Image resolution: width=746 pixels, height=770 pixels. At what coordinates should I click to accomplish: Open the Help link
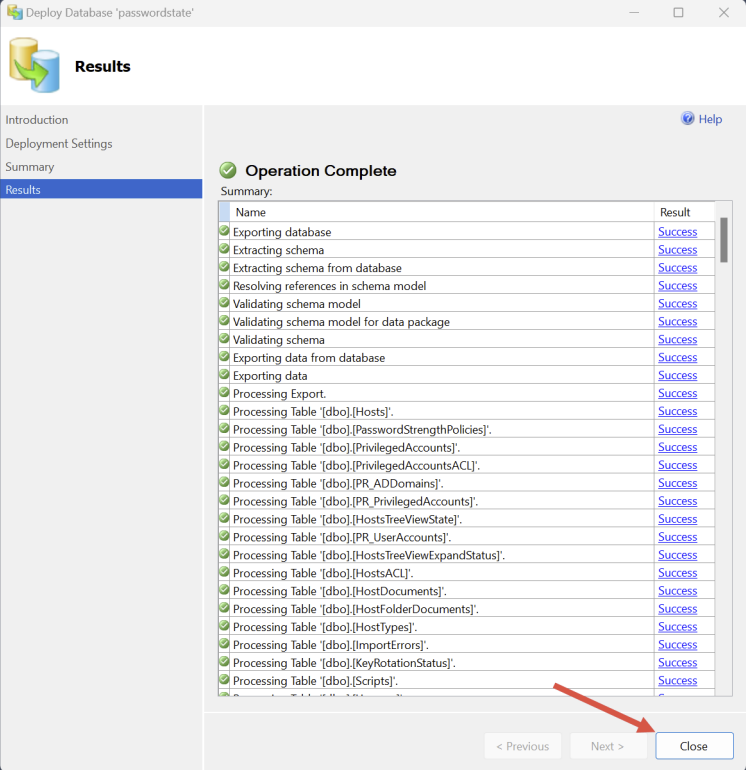[710, 119]
